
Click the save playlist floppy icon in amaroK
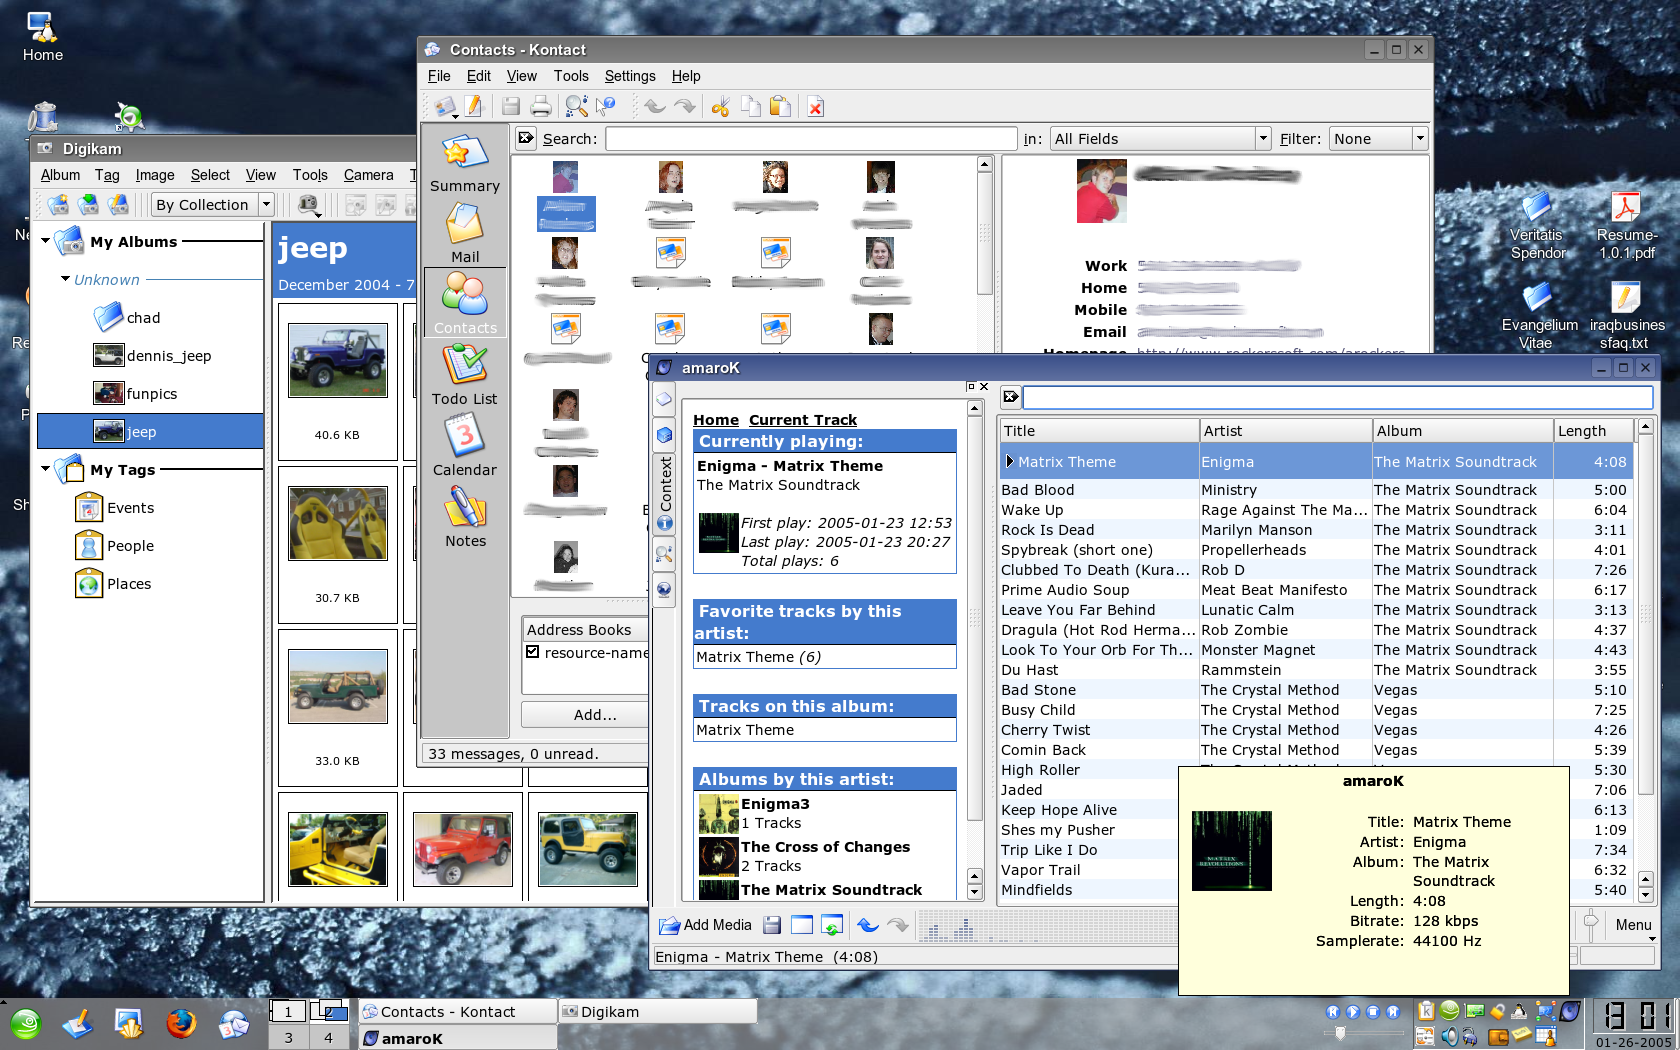click(772, 926)
